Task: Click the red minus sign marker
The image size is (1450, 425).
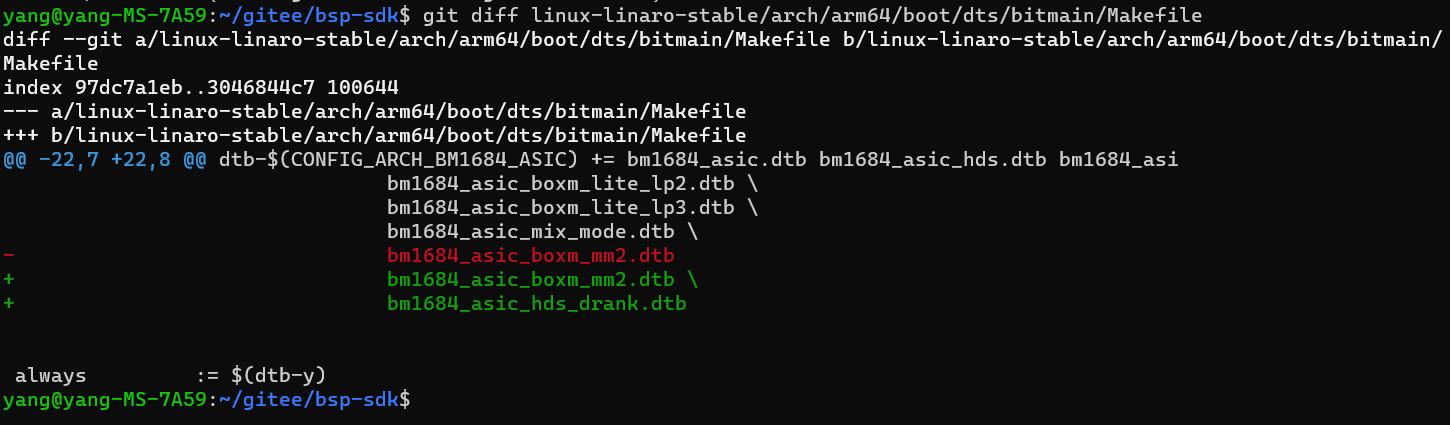Action: (9, 255)
